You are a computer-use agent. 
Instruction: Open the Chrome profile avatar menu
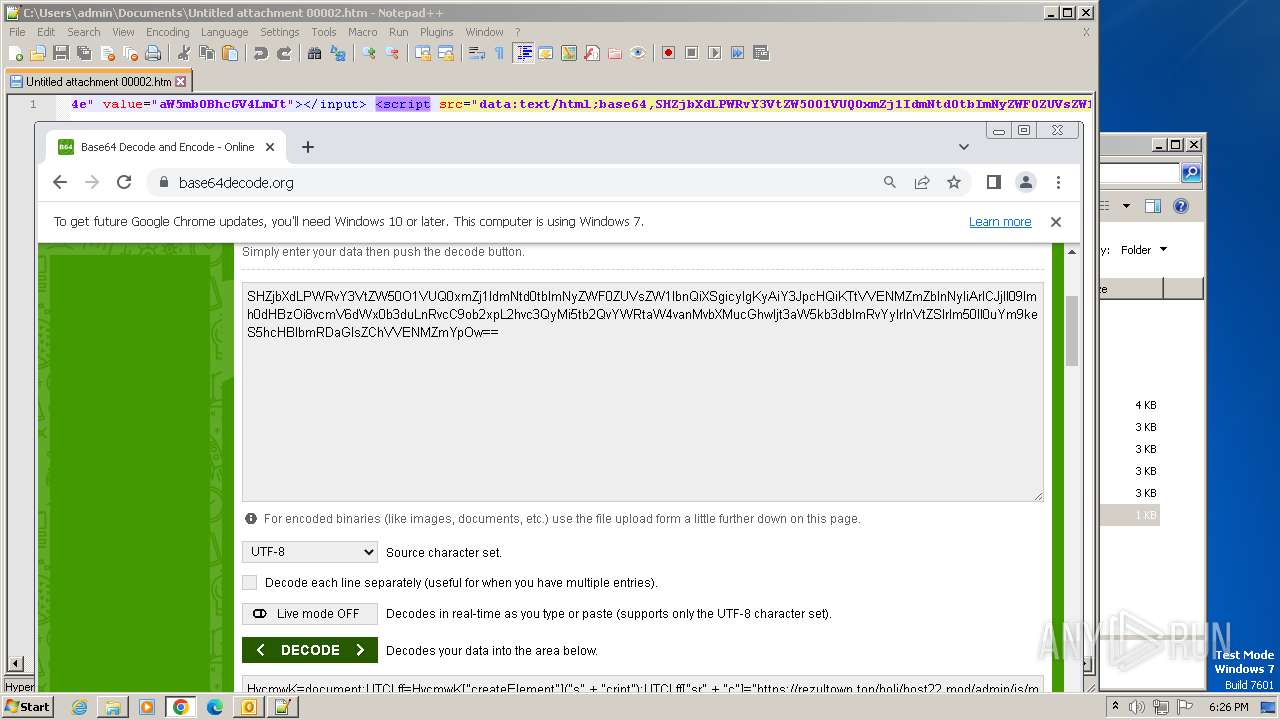coord(1026,182)
